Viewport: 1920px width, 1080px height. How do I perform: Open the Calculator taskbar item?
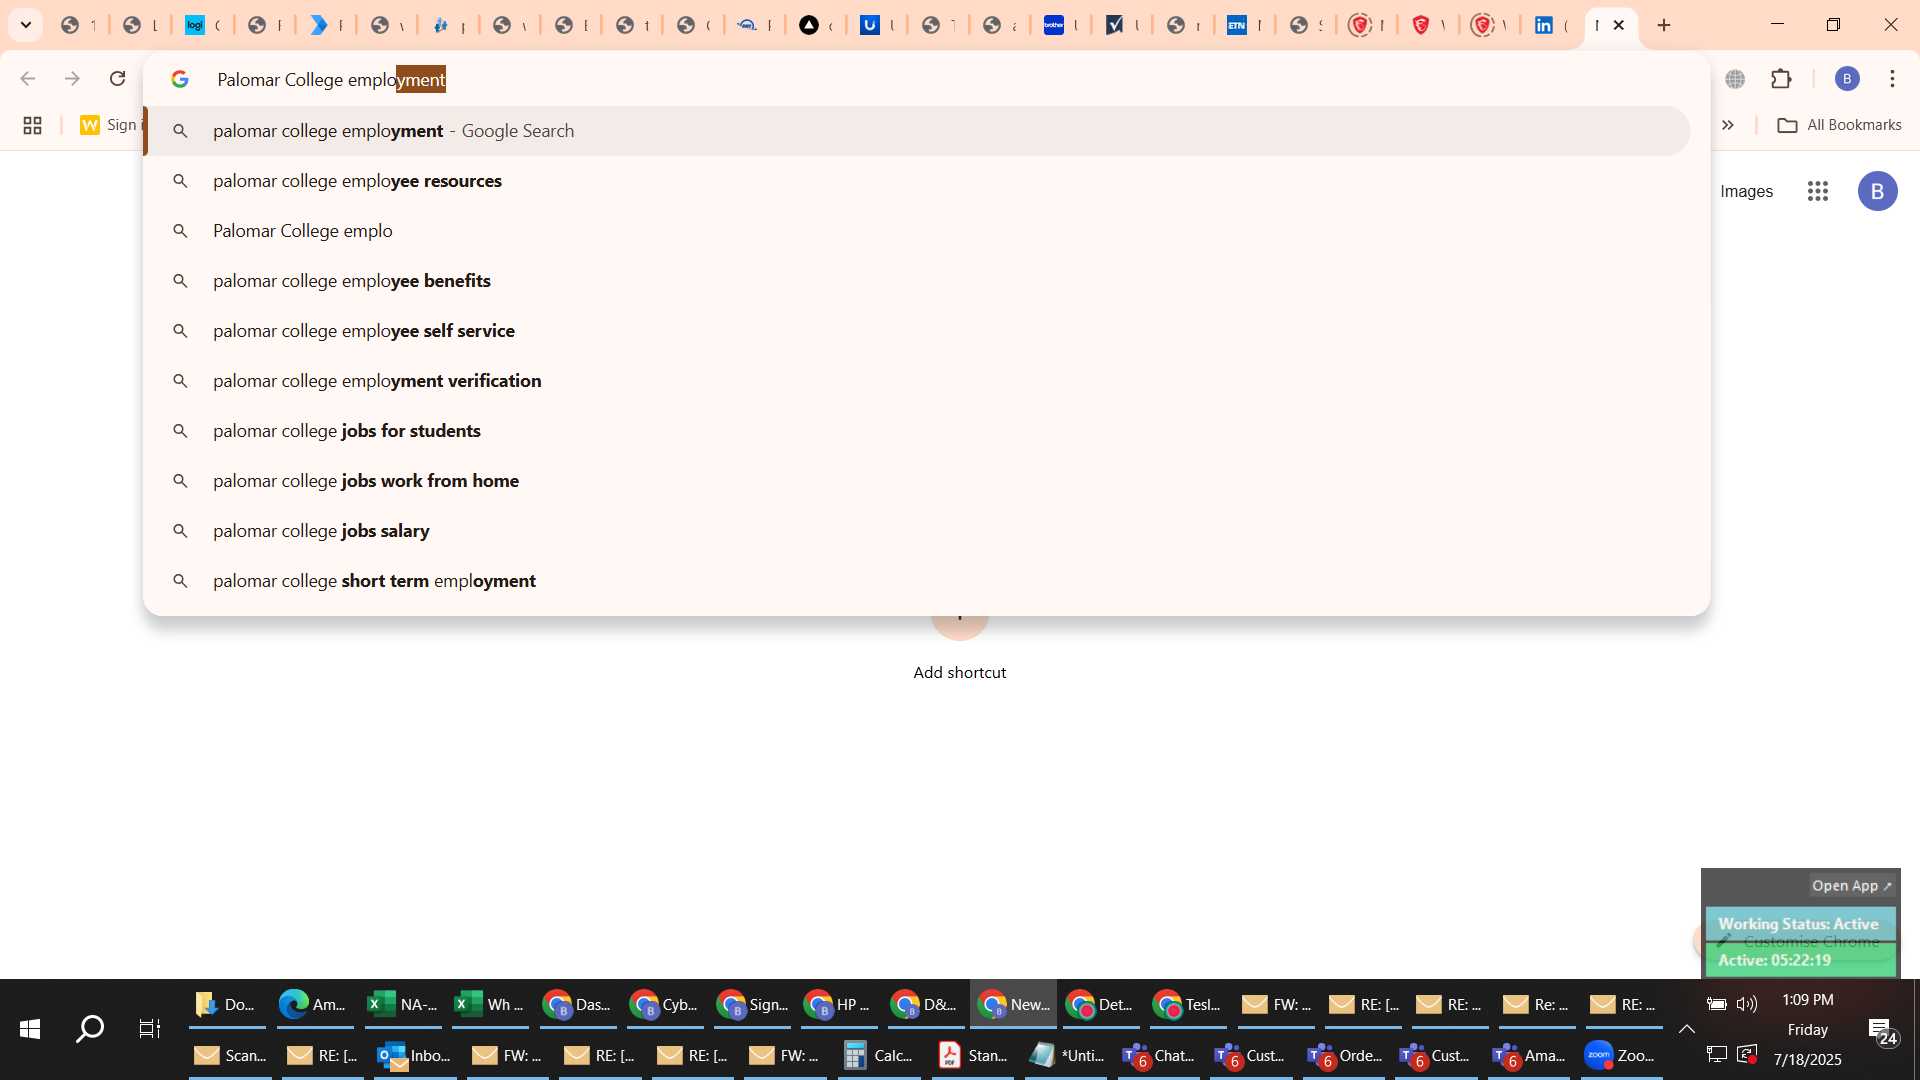coord(878,1056)
